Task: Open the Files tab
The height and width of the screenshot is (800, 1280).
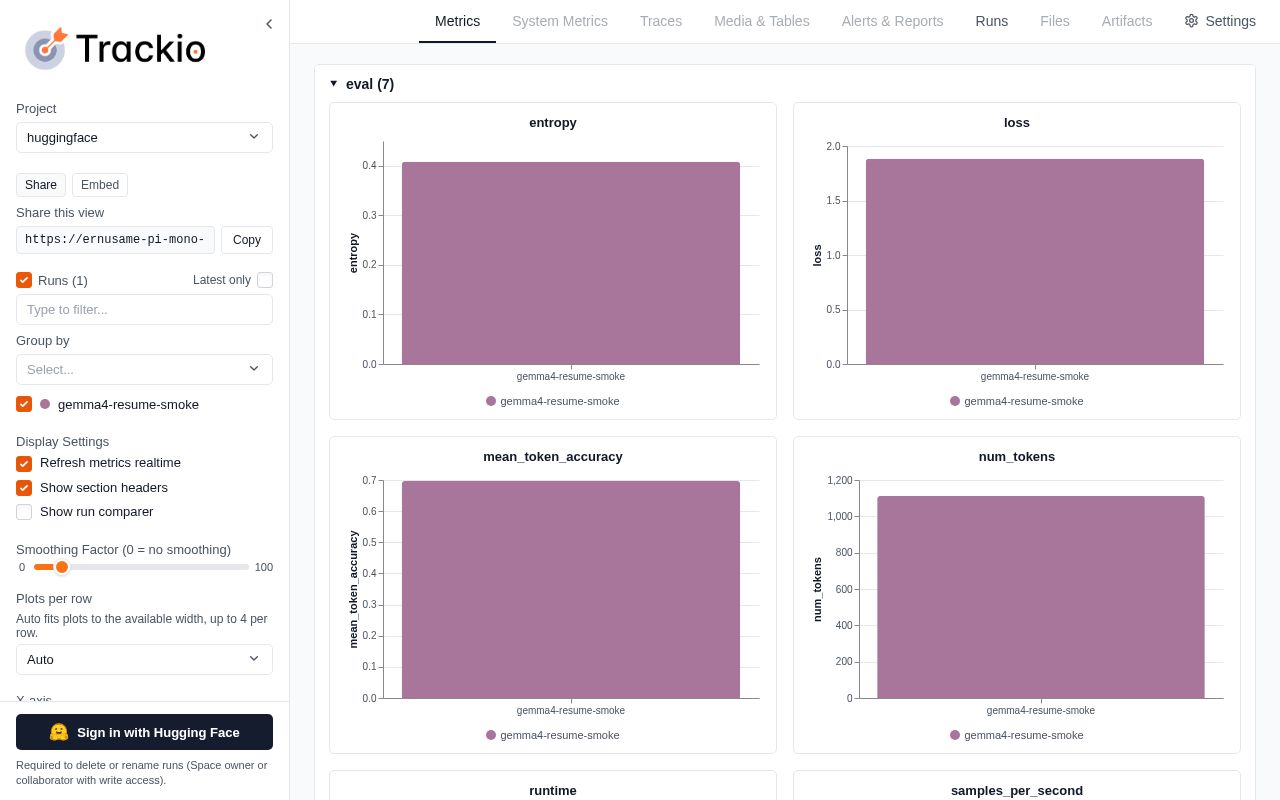Action: click(1055, 21)
